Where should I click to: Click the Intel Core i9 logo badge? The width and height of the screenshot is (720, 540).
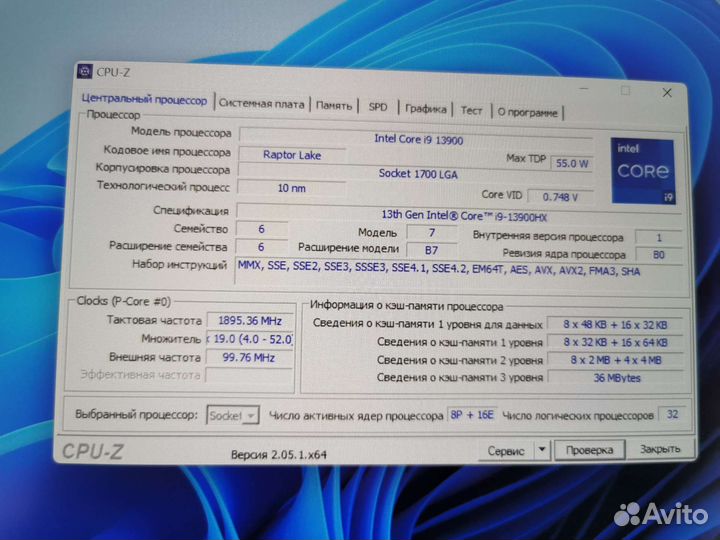coord(643,171)
